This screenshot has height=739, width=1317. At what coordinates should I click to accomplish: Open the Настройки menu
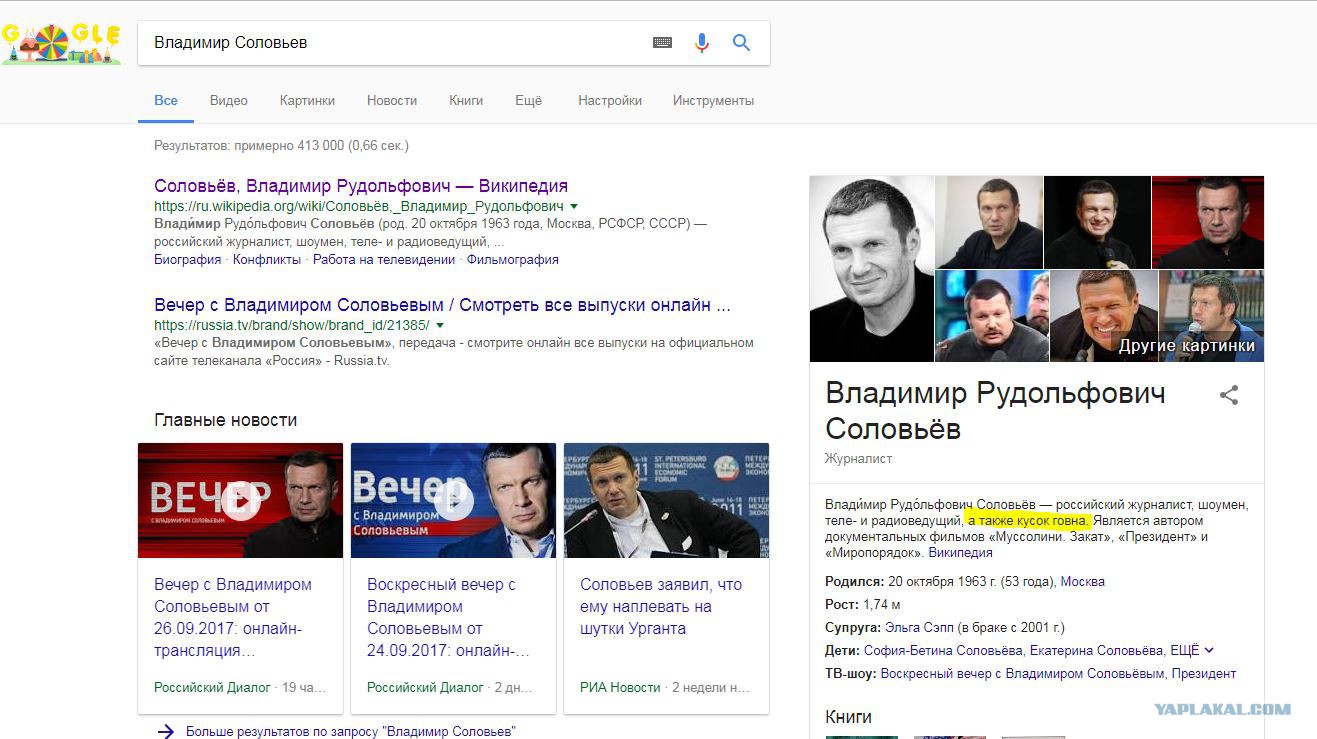click(610, 100)
